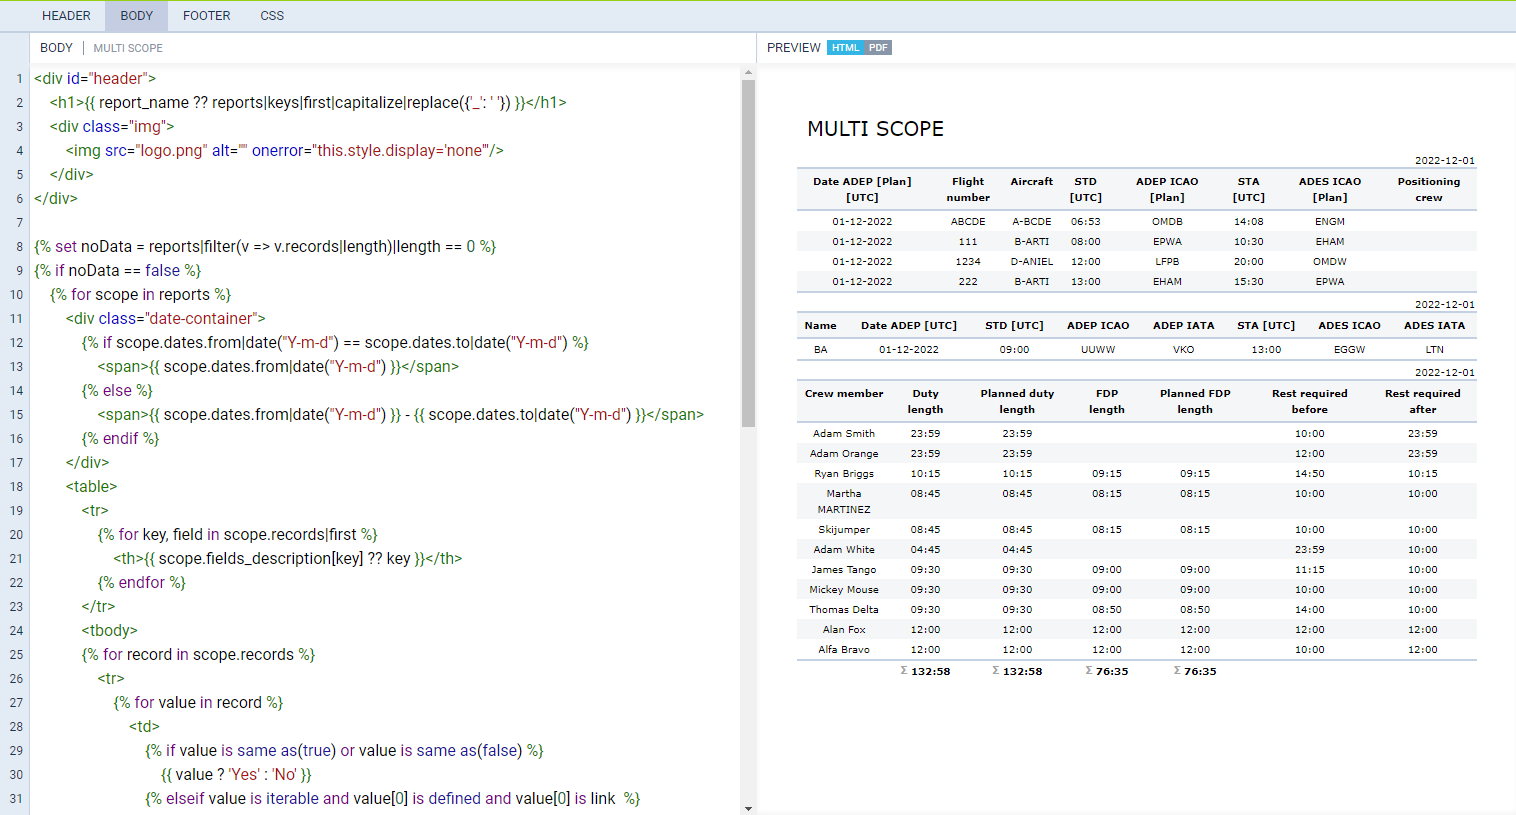
Task: Click the PREVIEW label
Action: click(794, 48)
